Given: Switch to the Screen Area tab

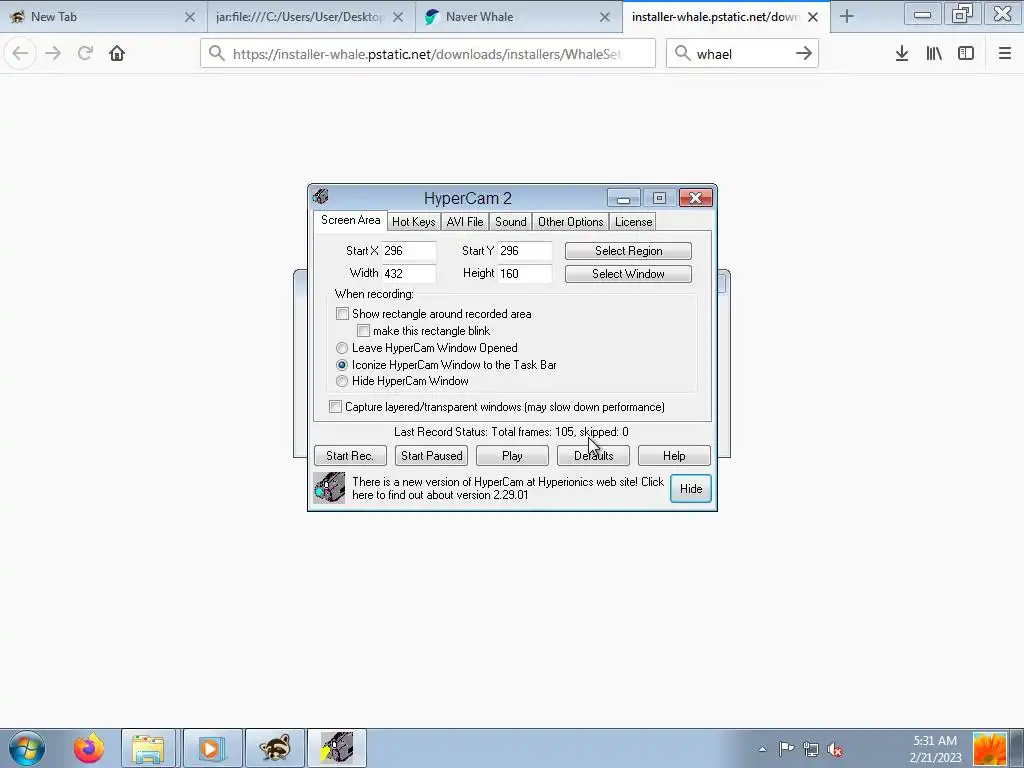Looking at the screenshot, I should click(x=350, y=221).
